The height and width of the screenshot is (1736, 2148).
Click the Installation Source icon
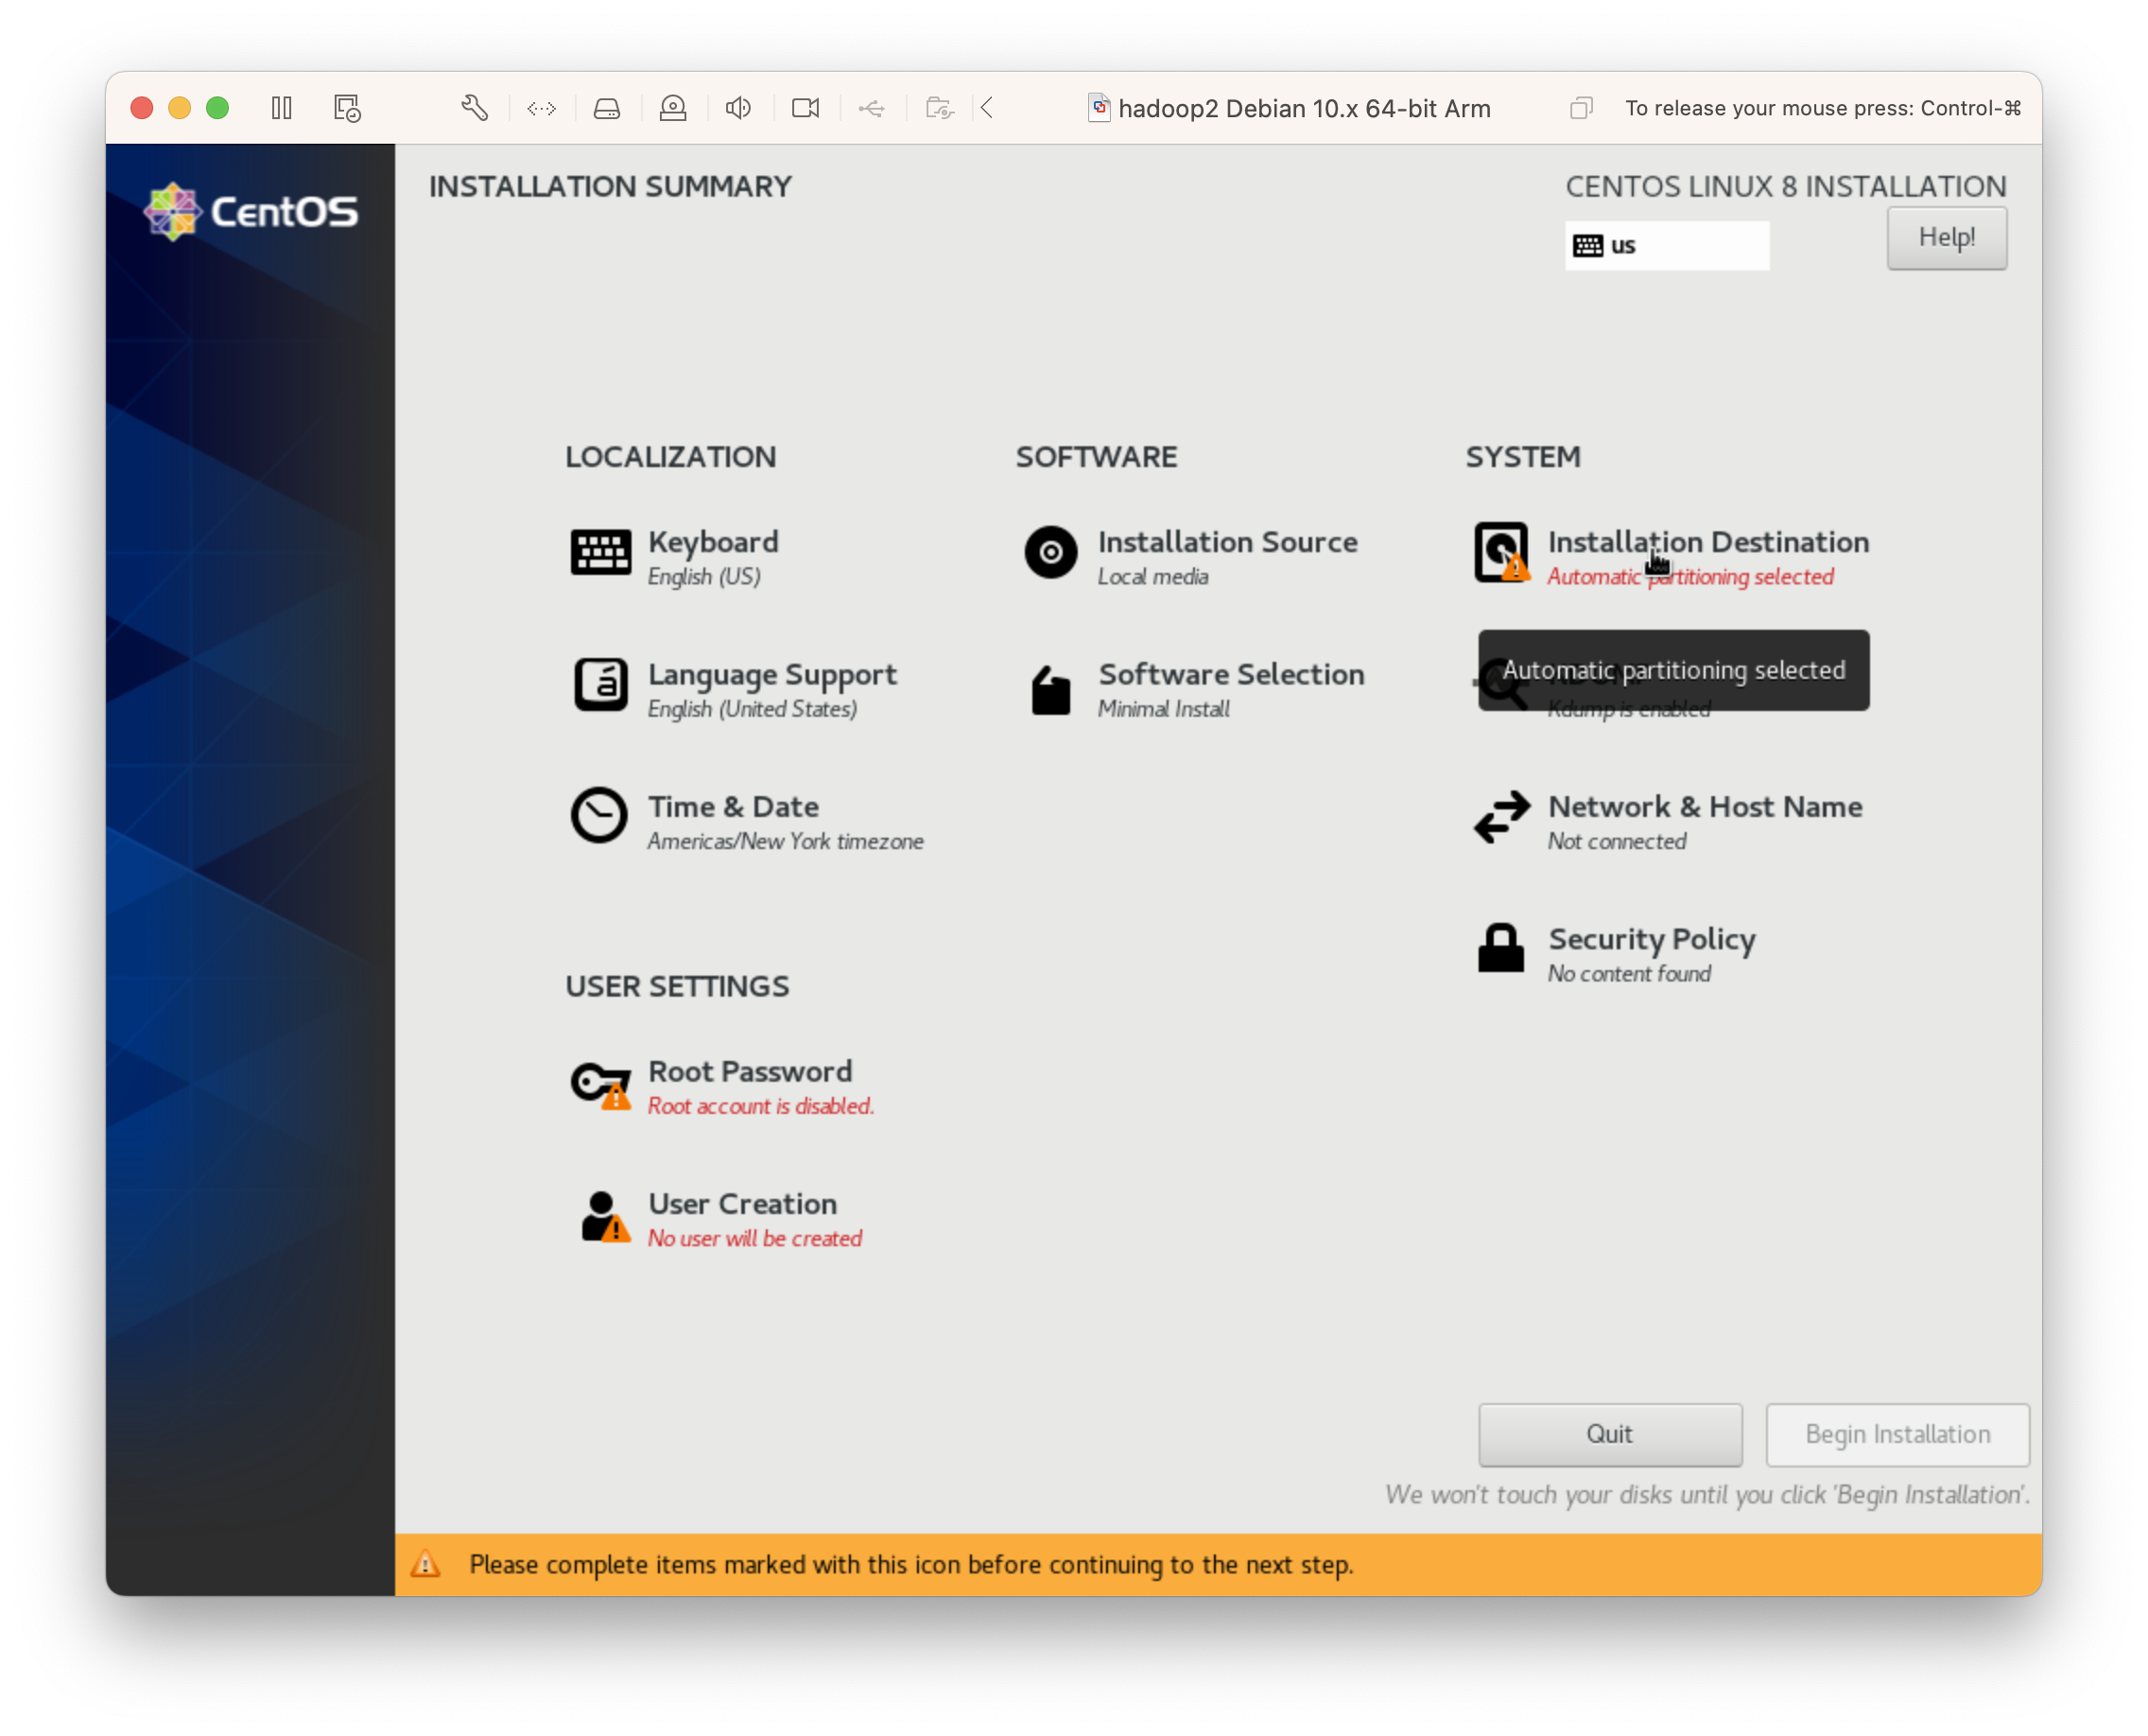click(x=1047, y=551)
